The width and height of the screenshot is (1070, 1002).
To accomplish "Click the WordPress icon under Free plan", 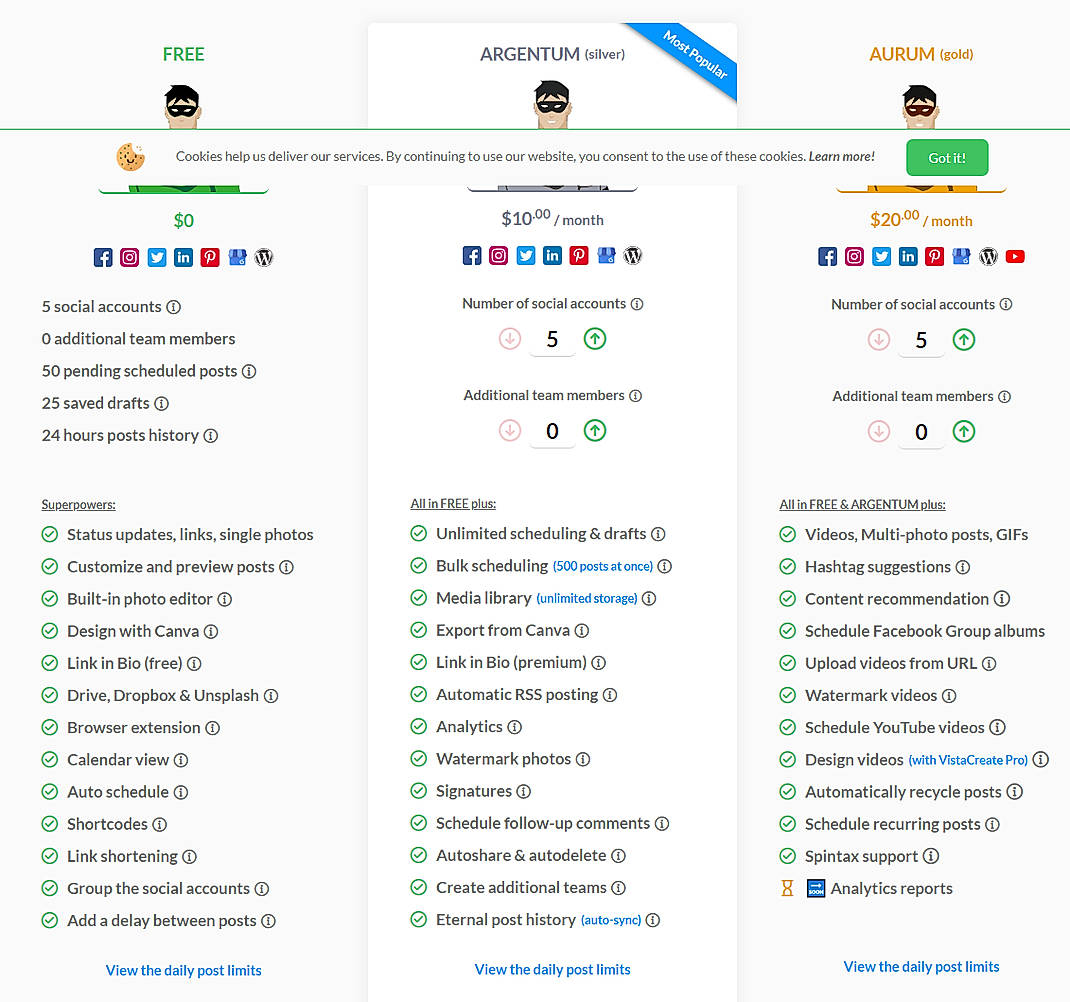I will (264, 257).
